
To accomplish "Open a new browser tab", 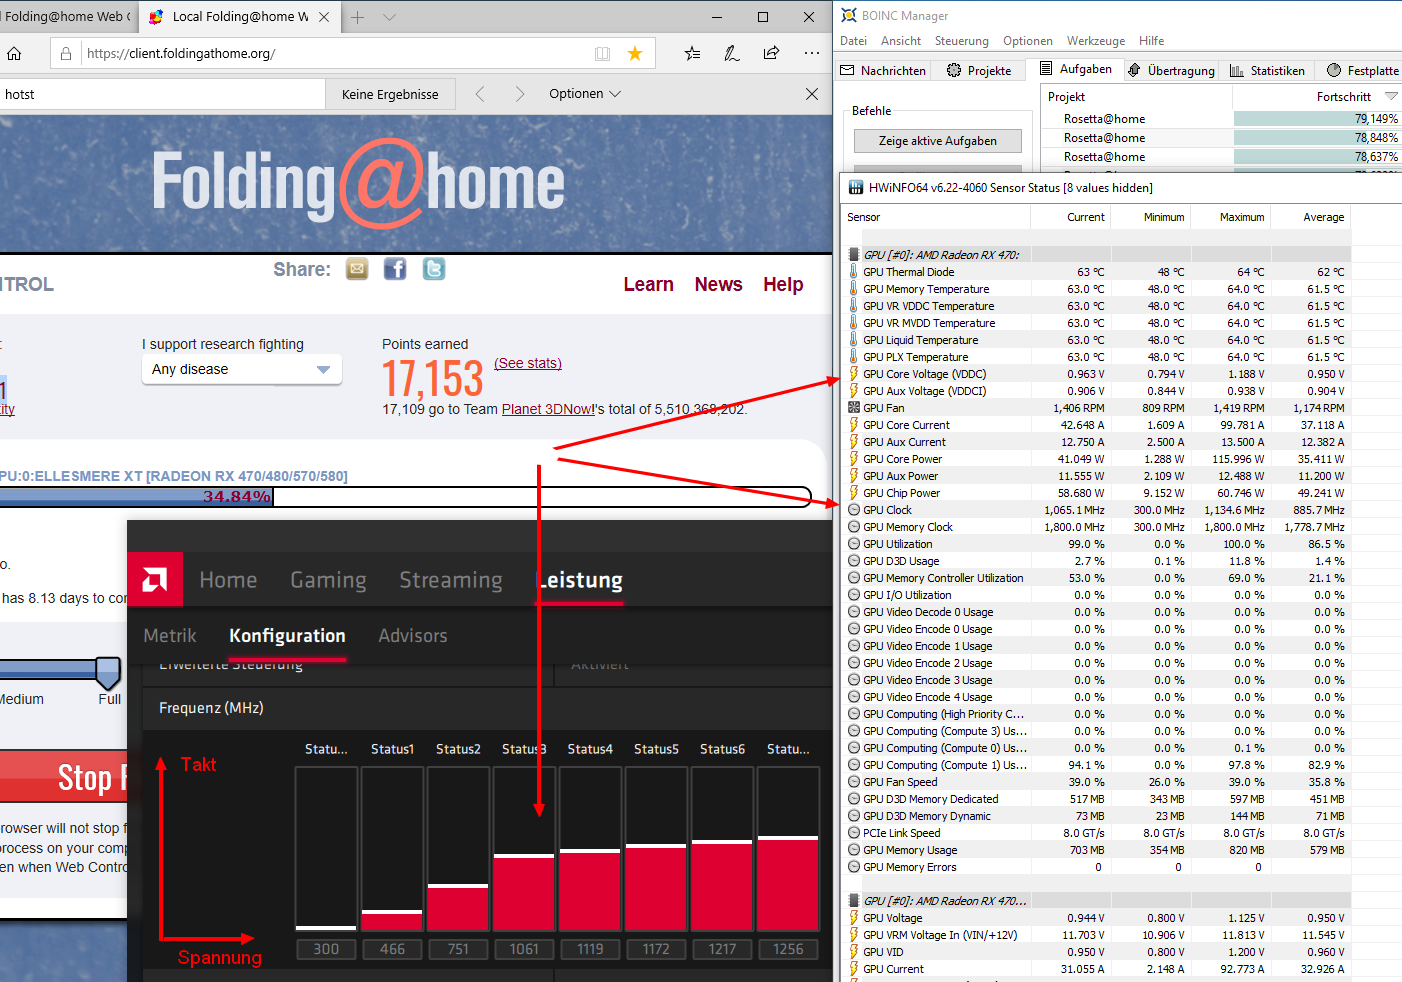I will 357,17.
